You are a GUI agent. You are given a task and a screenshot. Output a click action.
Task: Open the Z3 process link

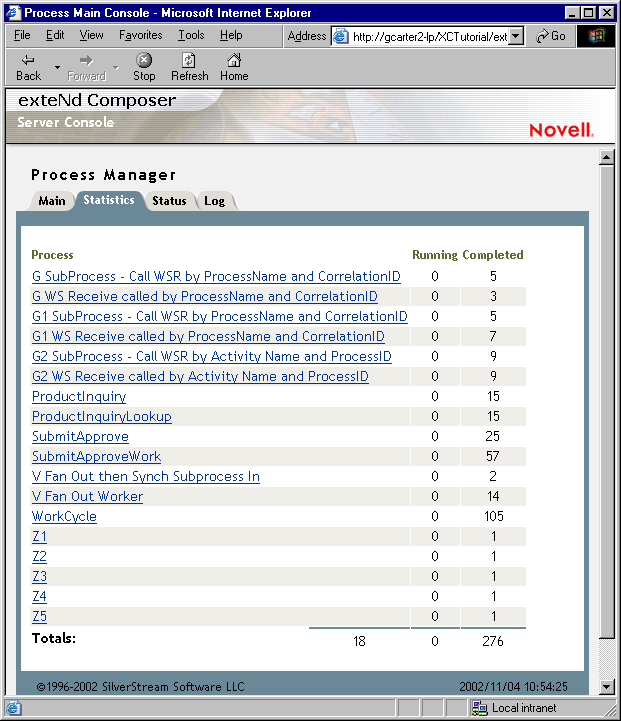click(x=39, y=577)
